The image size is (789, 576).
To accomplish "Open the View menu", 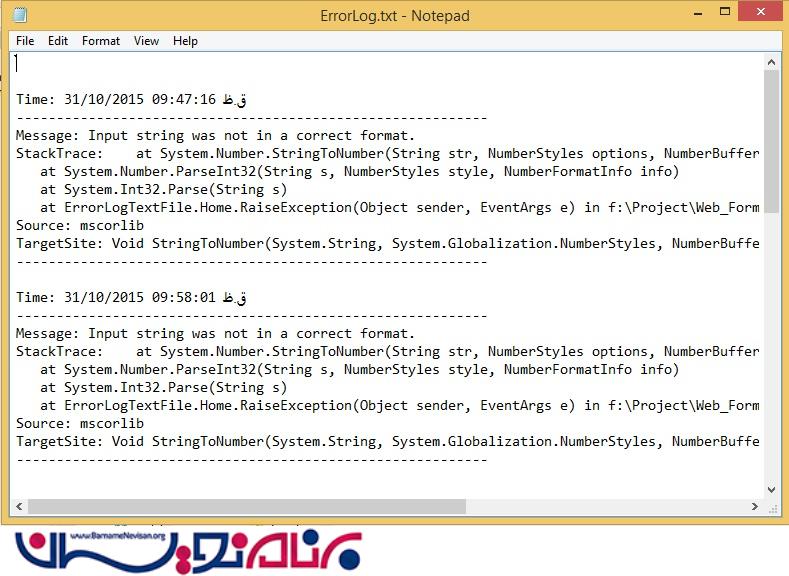I will pyautogui.click(x=147, y=41).
